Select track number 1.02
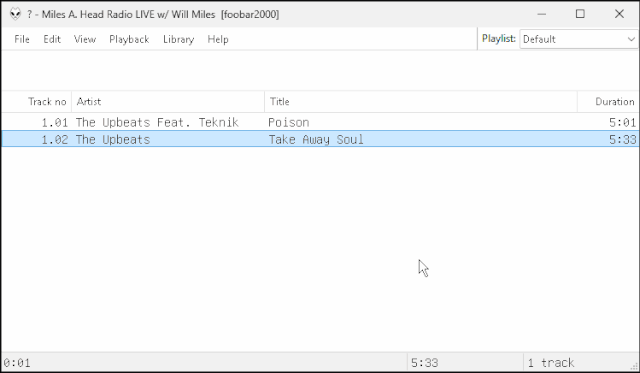 pos(55,140)
